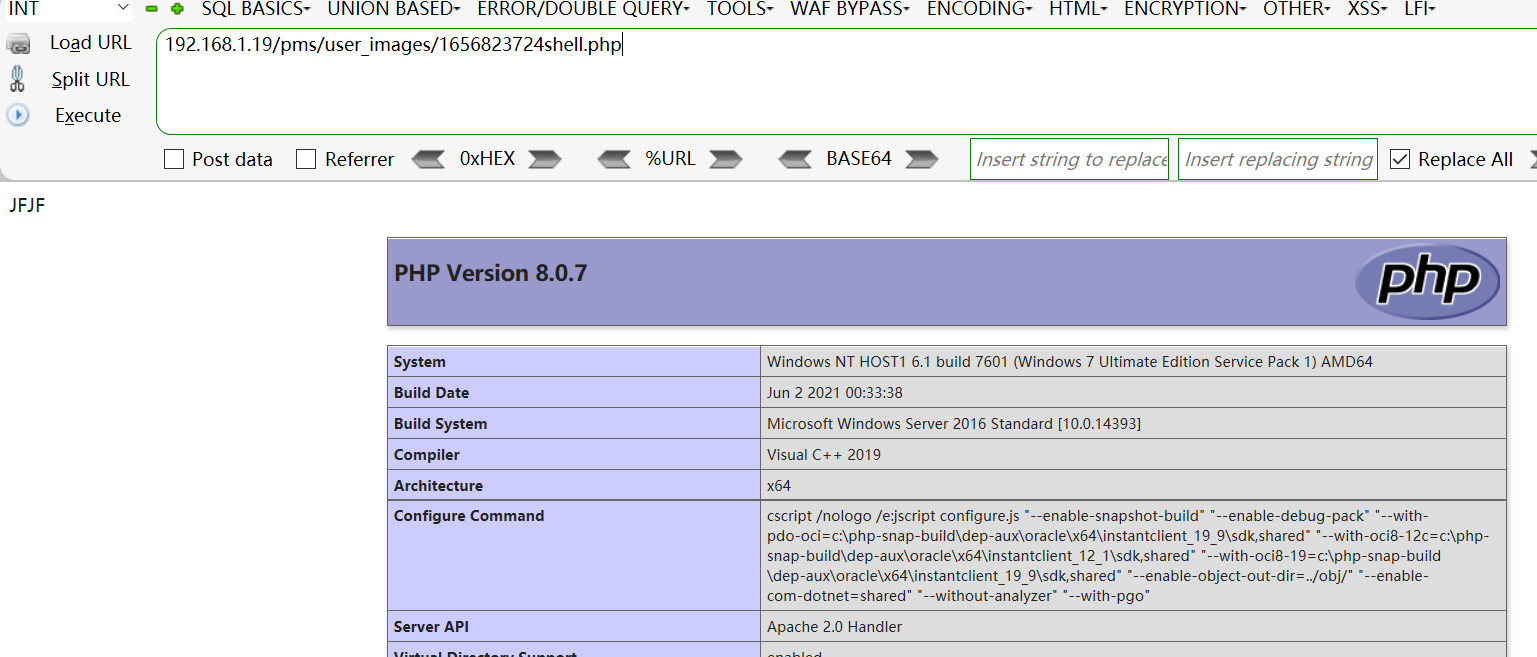This screenshot has height=657, width=1537.
Task: Open the OTHER menu
Action: point(1296,9)
